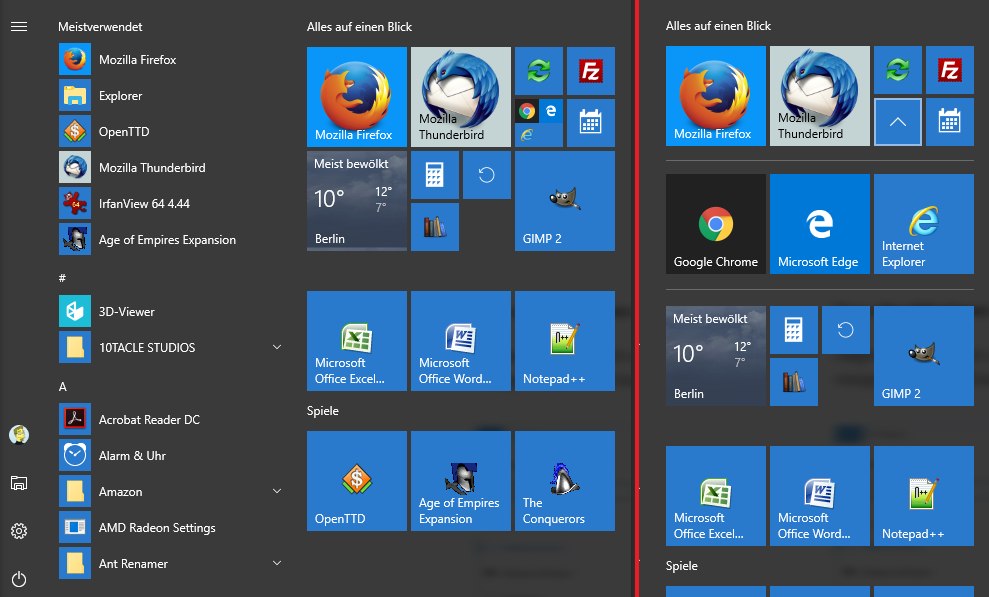
Task: Open Alarm & Uhr app
Action: 170,455
